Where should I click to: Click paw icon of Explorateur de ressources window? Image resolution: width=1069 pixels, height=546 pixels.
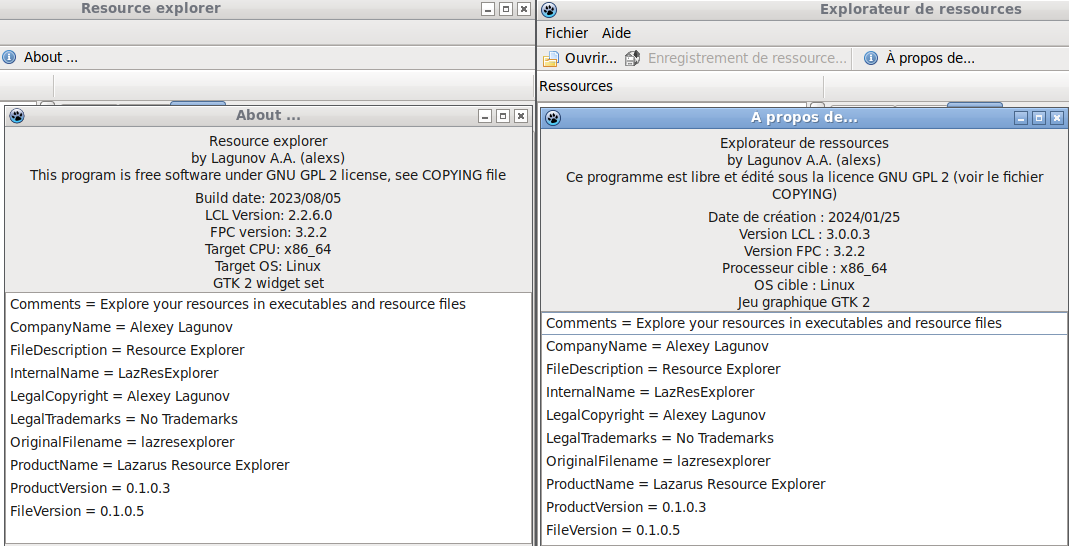coord(549,10)
